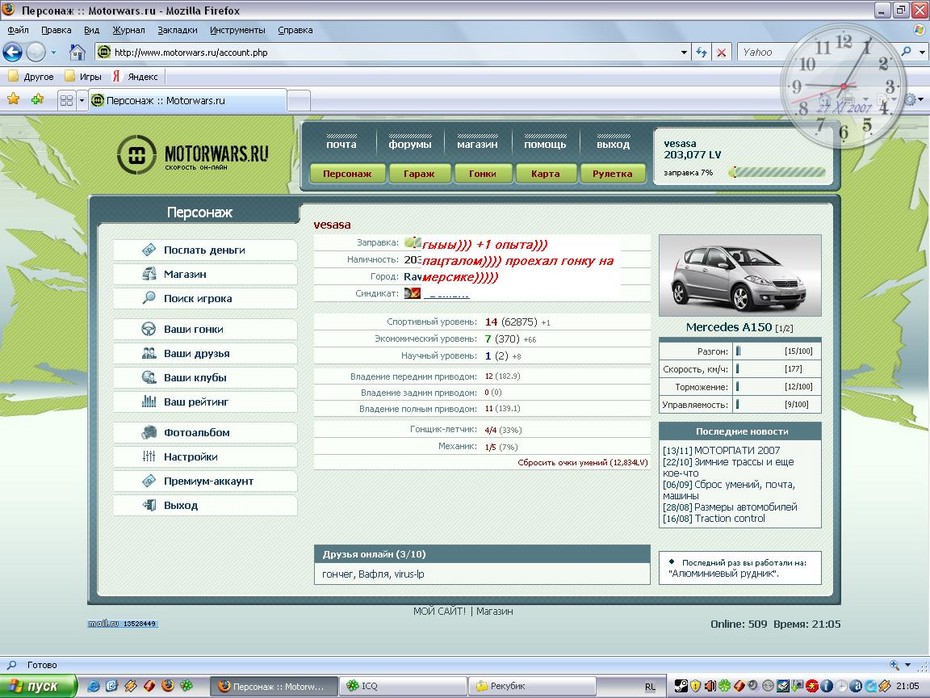
Task: Open the Журнал menu
Action: (129, 30)
